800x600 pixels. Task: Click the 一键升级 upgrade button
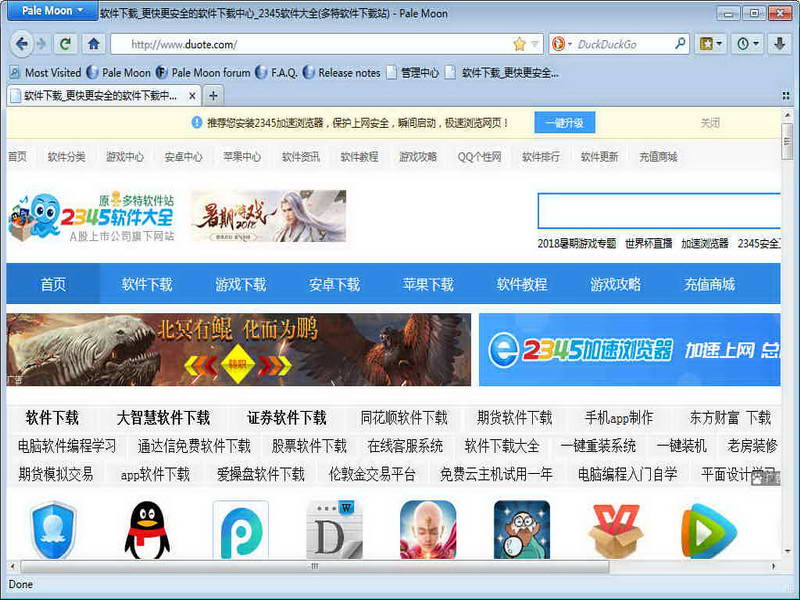[x=564, y=123]
